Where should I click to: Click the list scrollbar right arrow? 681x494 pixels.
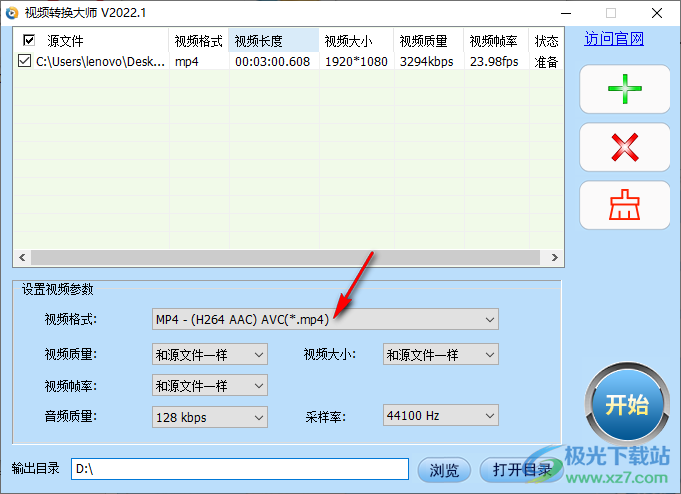[555, 257]
